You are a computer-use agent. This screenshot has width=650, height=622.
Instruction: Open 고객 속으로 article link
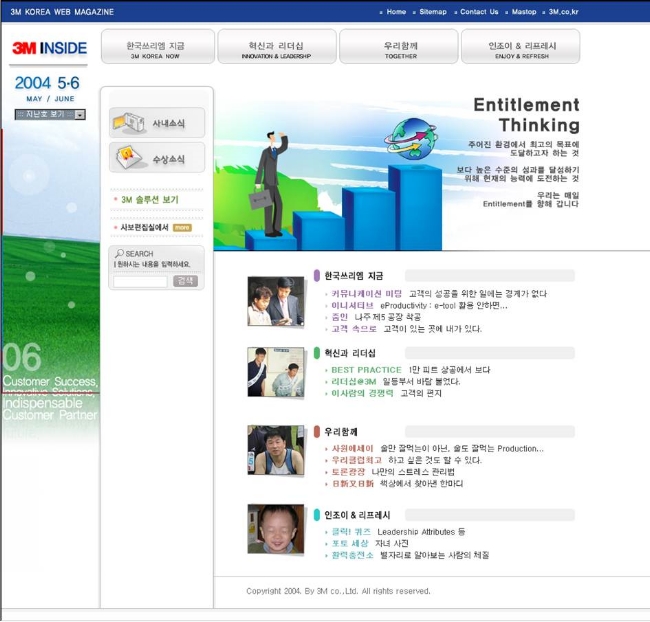pyautogui.click(x=406, y=329)
